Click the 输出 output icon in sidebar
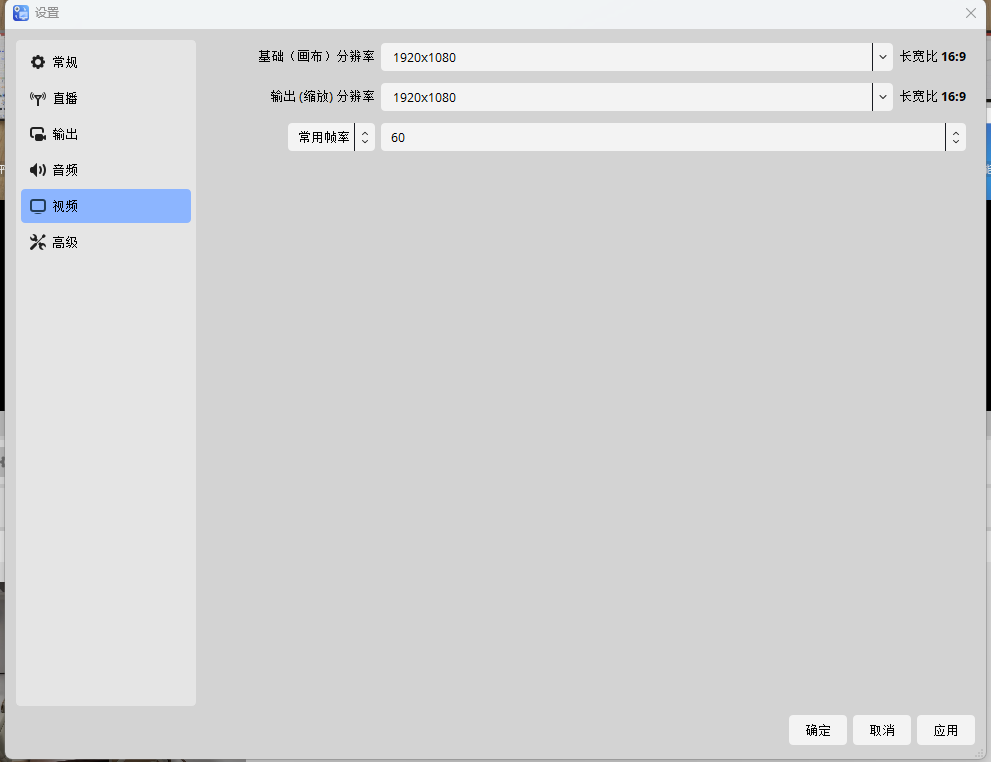Image resolution: width=991 pixels, height=762 pixels. point(38,134)
